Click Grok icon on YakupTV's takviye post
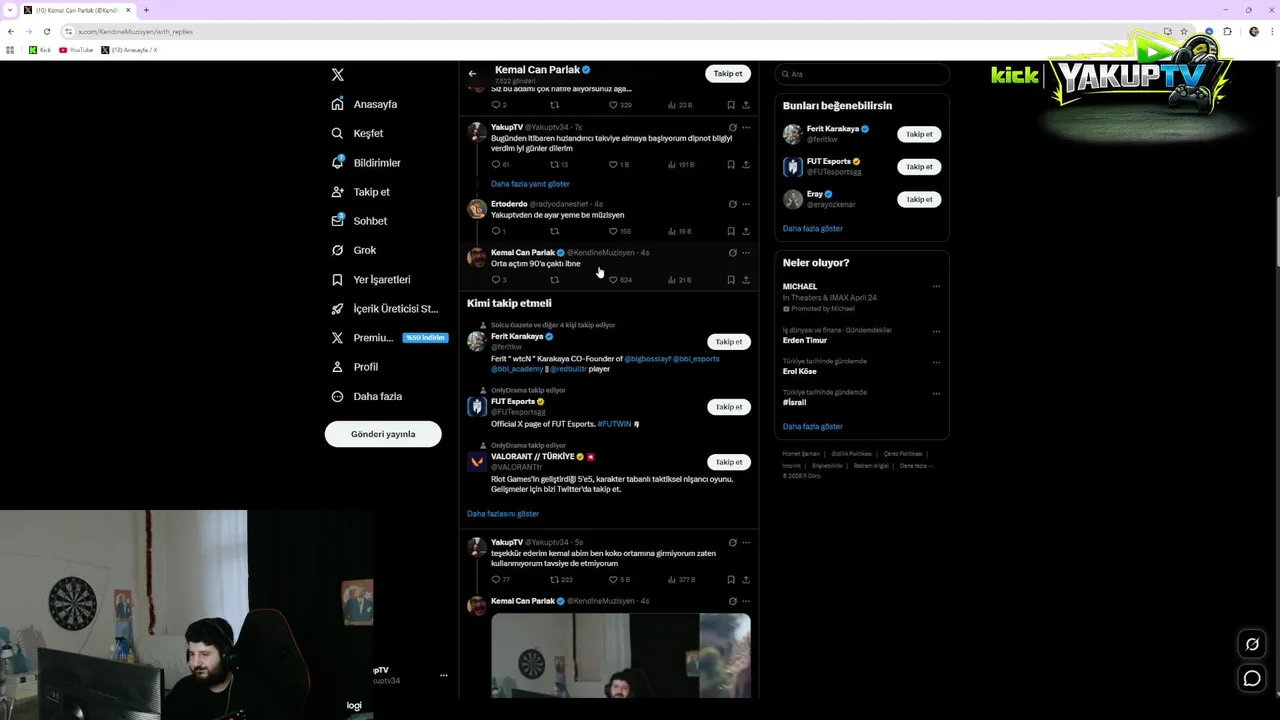The image size is (1280, 720). pyautogui.click(x=732, y=127)
